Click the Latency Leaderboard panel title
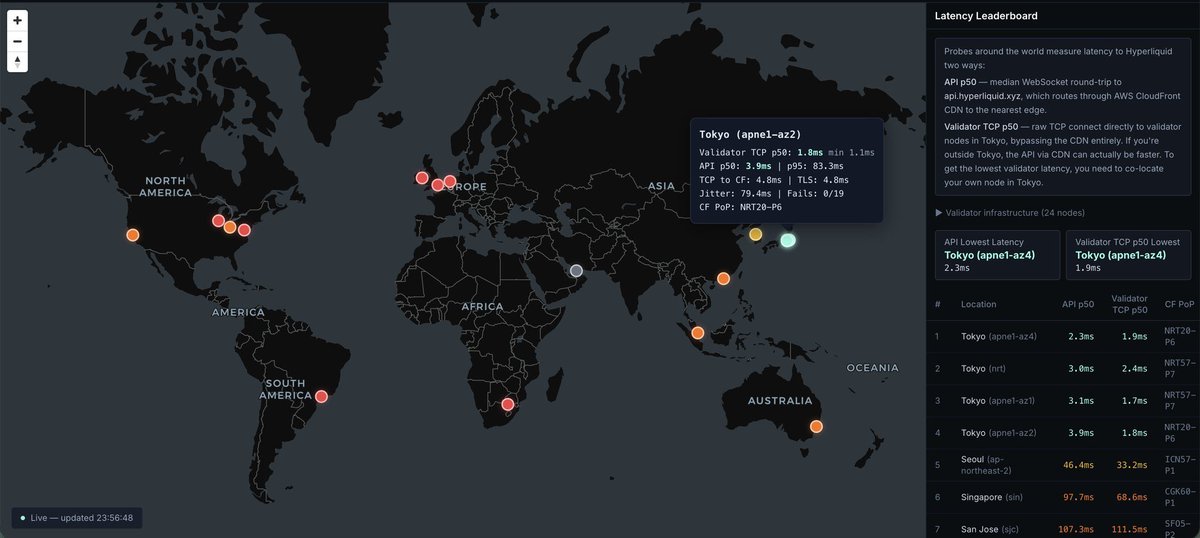Screen dimensions: 1200x538 click(986, 16)
